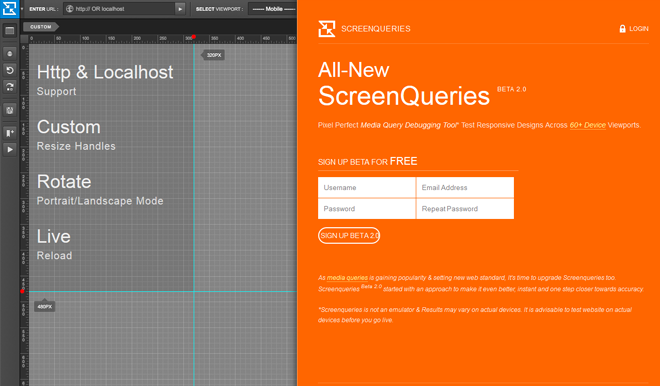Open the small arrow menu beside toolbar logo
This screenshot has width=660, height=386.
(x=22, y=9)
